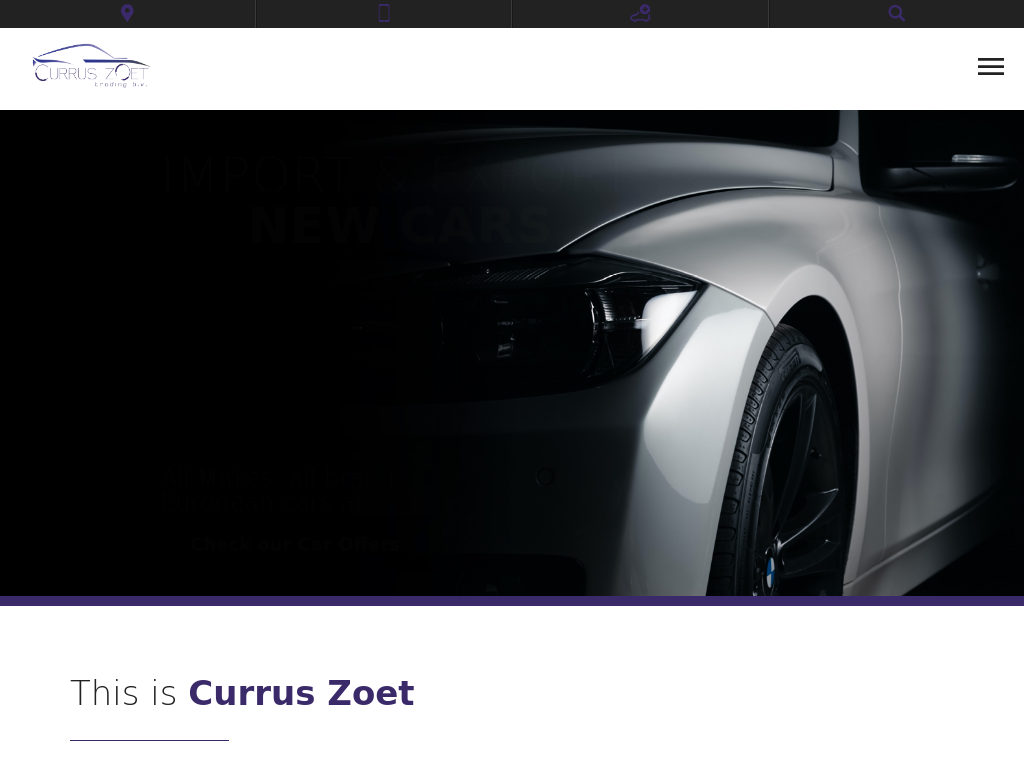Click the 'trading b.v.' text in the logo

point(121,84)
